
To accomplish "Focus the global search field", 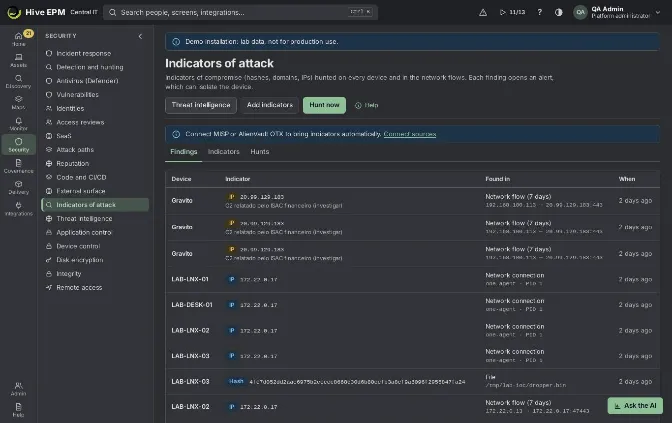I will point(240,12).
